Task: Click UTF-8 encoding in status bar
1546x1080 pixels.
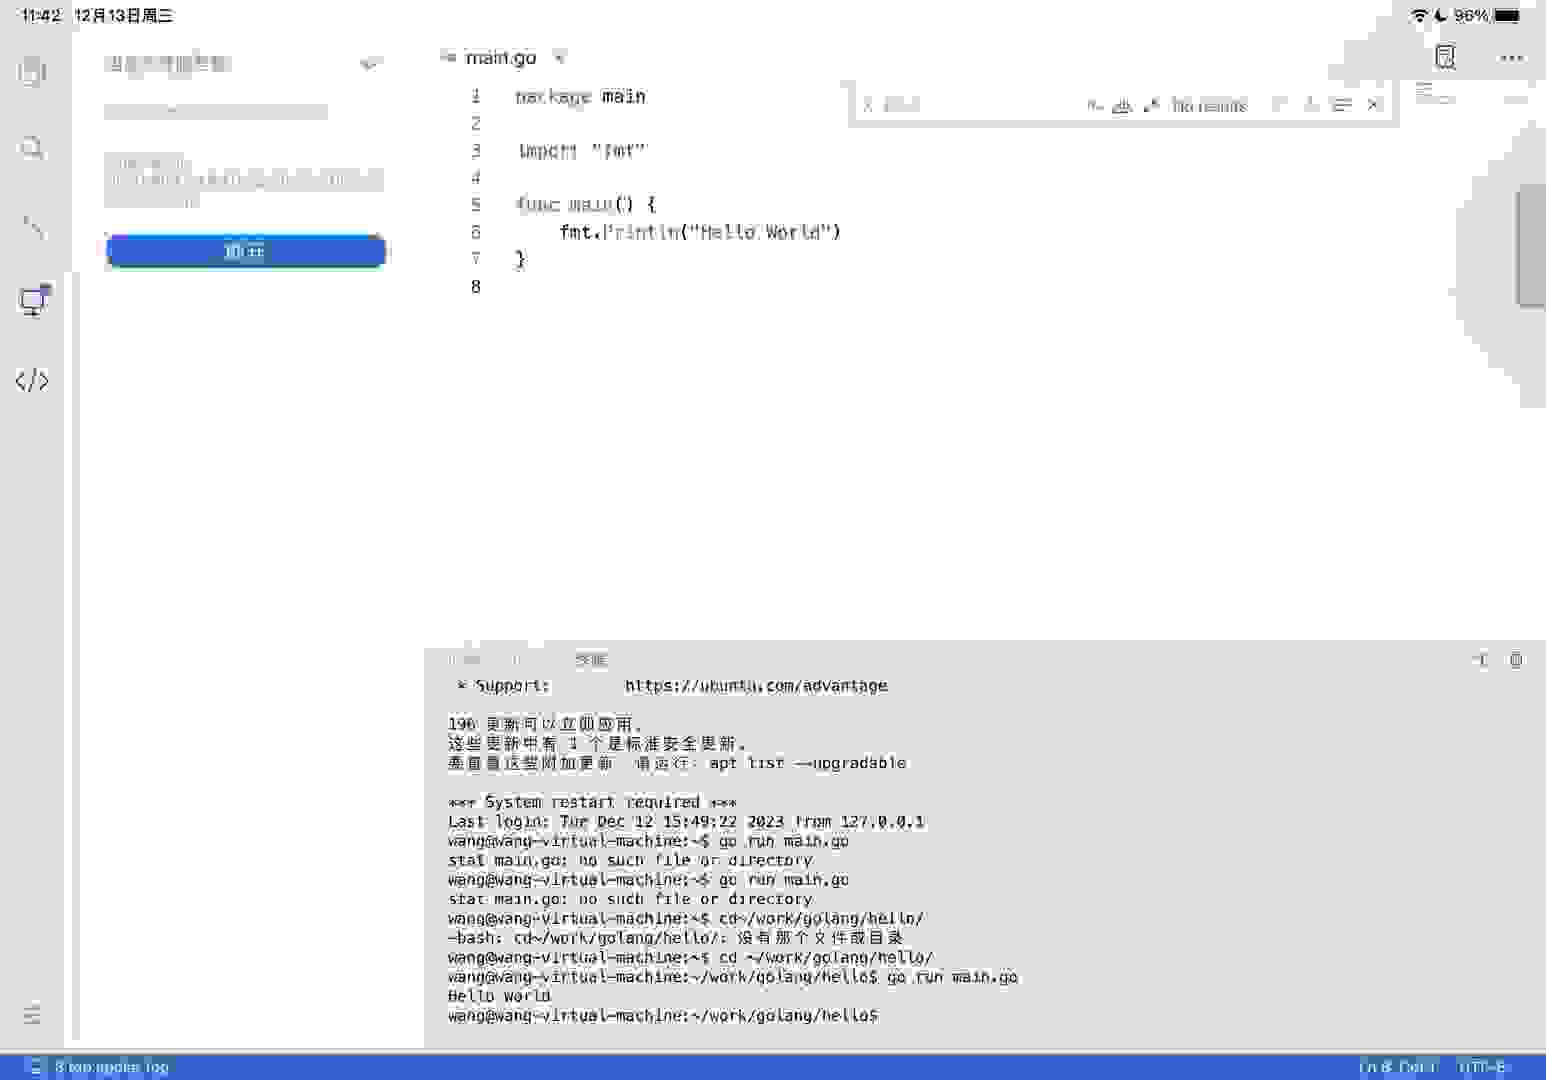Action: click(1482, 1067)
